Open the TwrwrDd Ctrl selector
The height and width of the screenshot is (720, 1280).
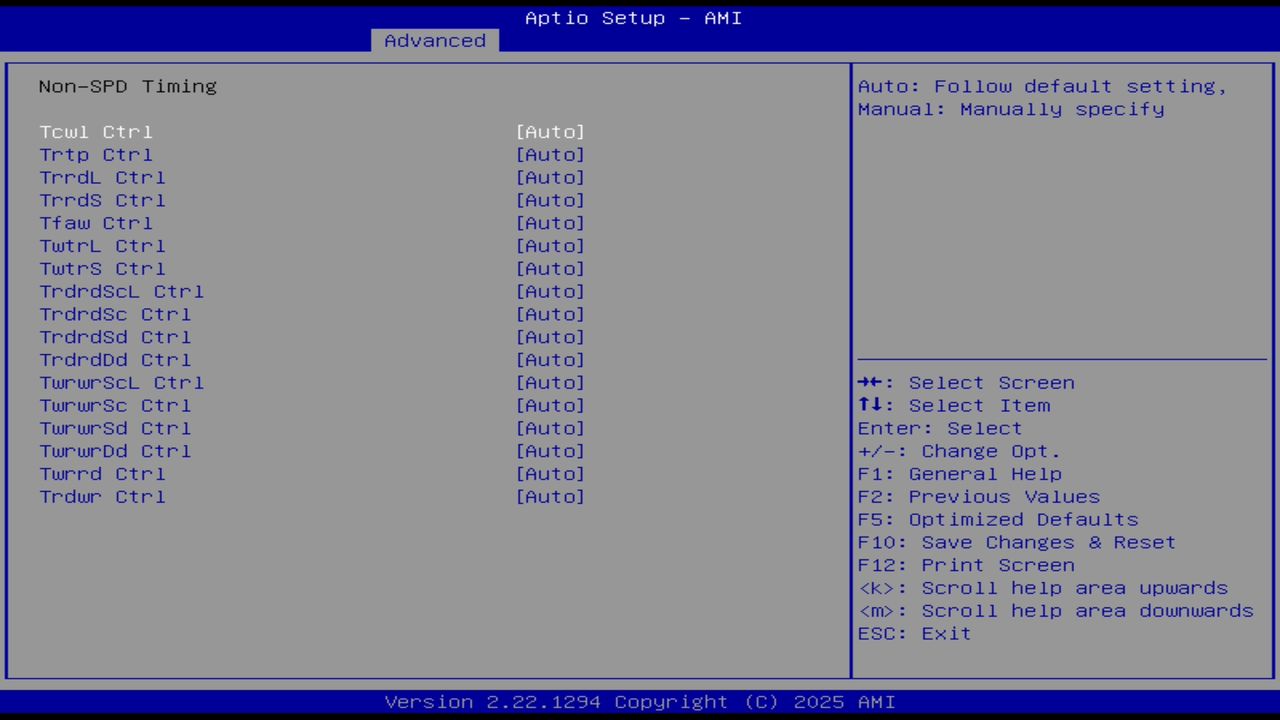point(550,450)
